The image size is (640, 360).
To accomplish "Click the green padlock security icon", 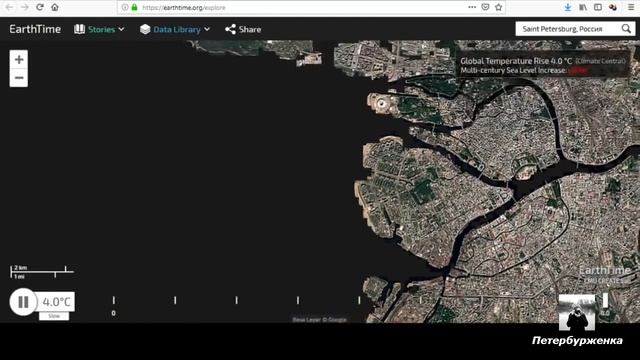I will [134, 7].
